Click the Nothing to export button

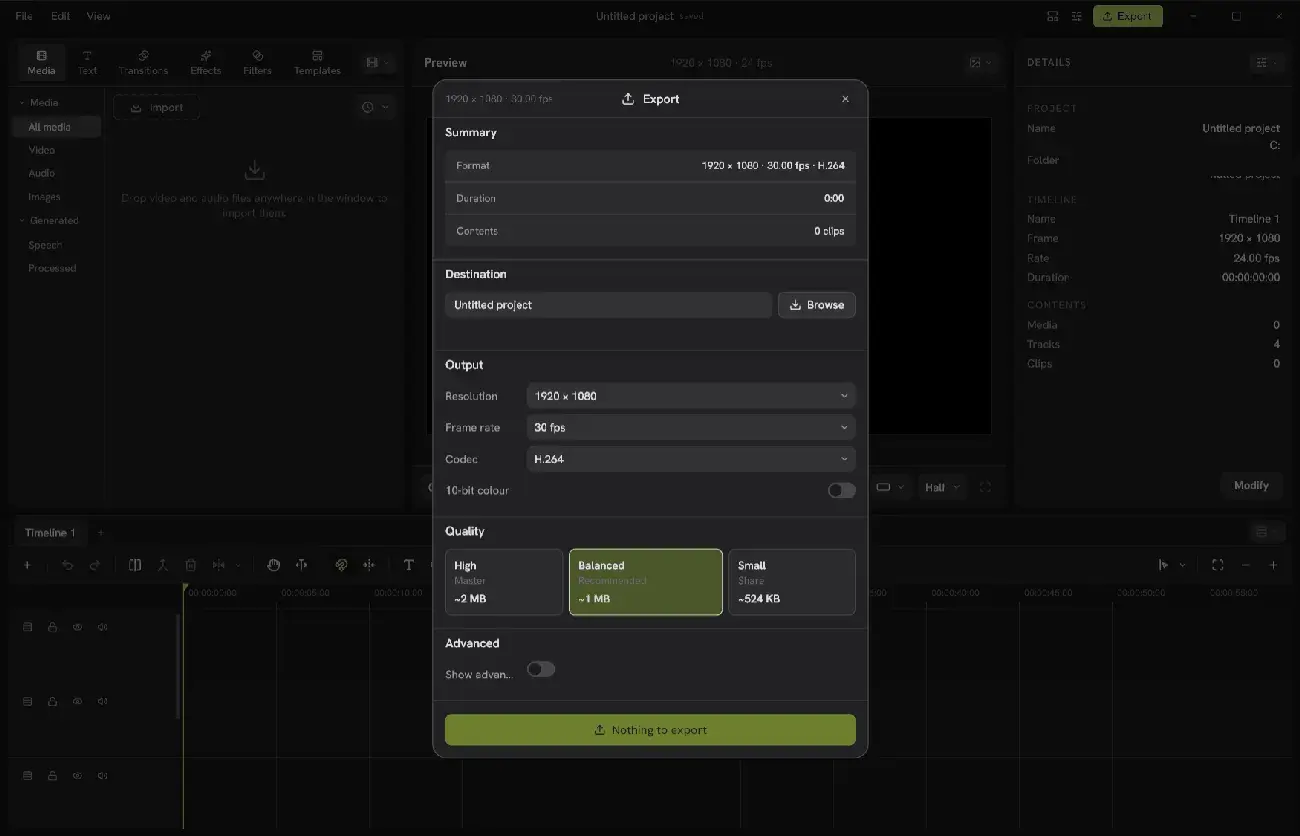coord(650,730)
